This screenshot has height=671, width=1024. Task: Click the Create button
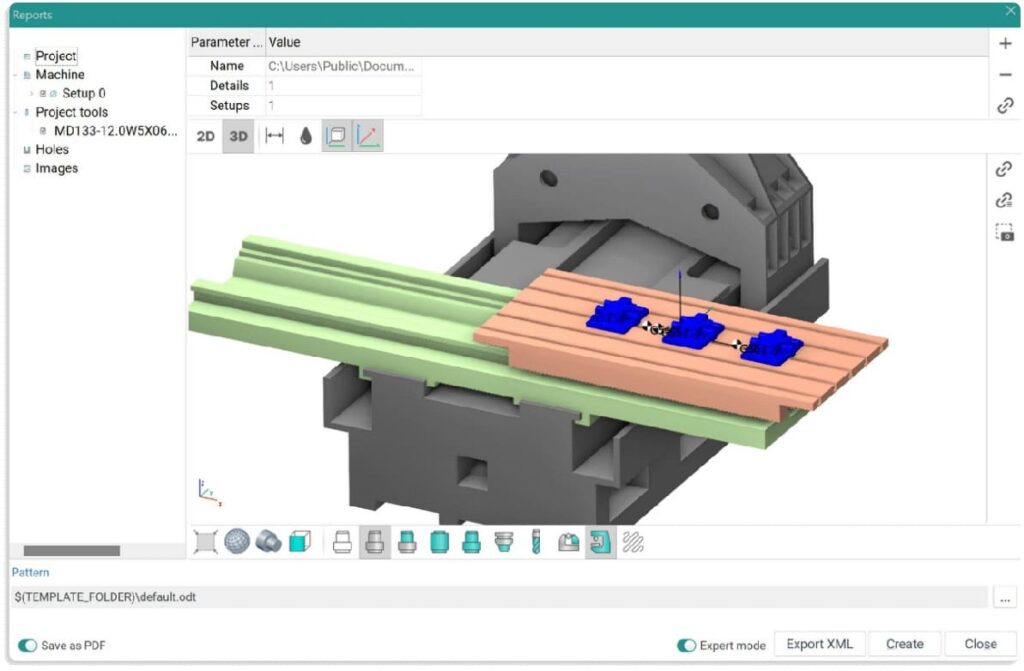click(x=903, y=643)
